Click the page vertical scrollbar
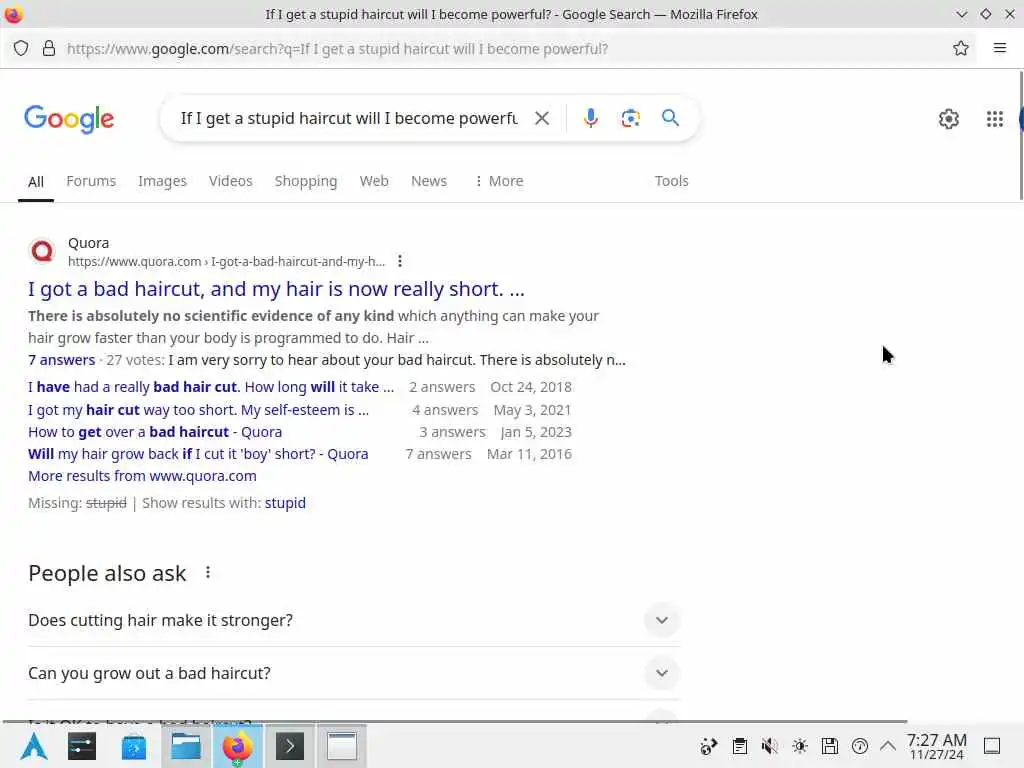This screenshot has height=768, width=1024. click(1020, 135)
